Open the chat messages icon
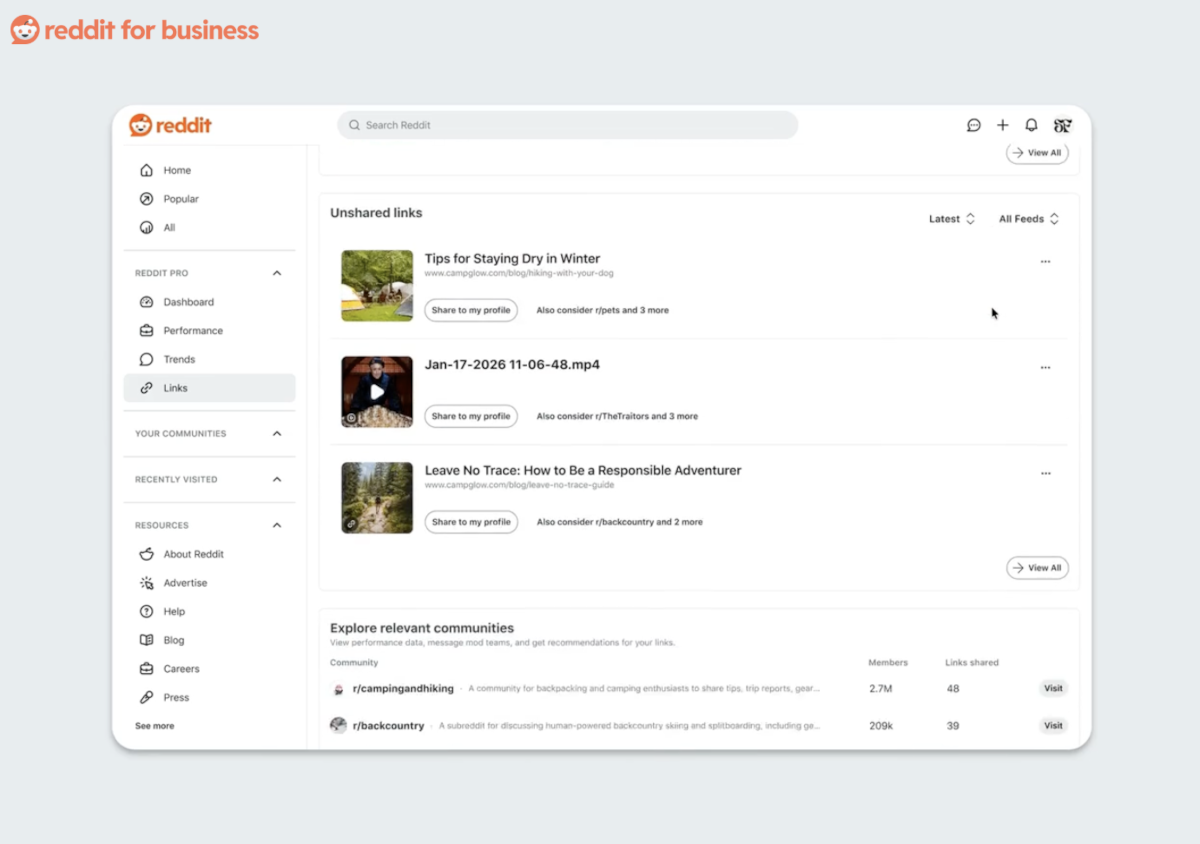Image resolution: width=1200 pixels, height=844 pixels. click(x=973, y=125)
